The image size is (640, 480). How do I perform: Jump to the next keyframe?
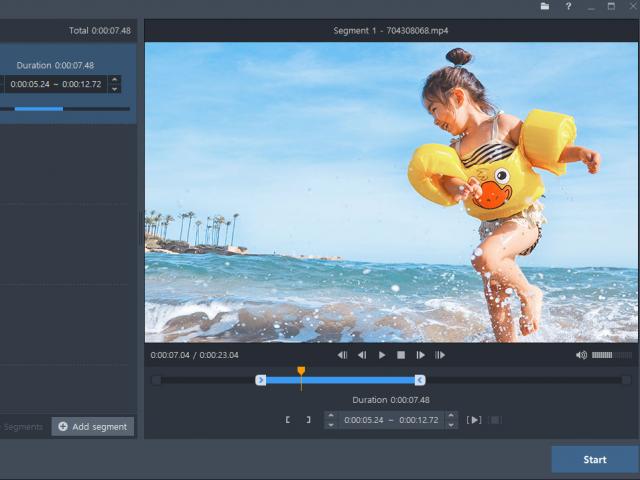click(440, 355)
